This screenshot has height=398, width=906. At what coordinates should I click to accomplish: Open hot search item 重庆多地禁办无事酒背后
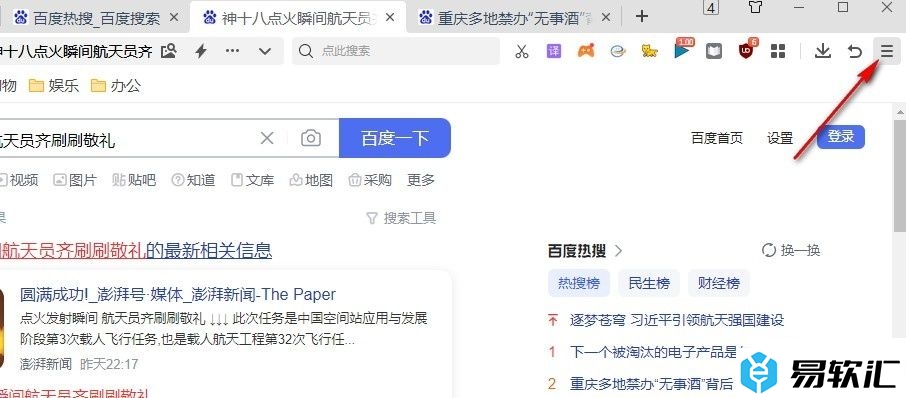click(651, 384)
